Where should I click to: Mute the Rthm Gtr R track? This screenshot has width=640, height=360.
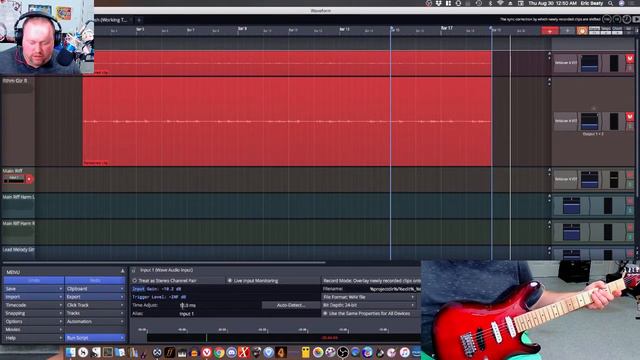(630, 117)
